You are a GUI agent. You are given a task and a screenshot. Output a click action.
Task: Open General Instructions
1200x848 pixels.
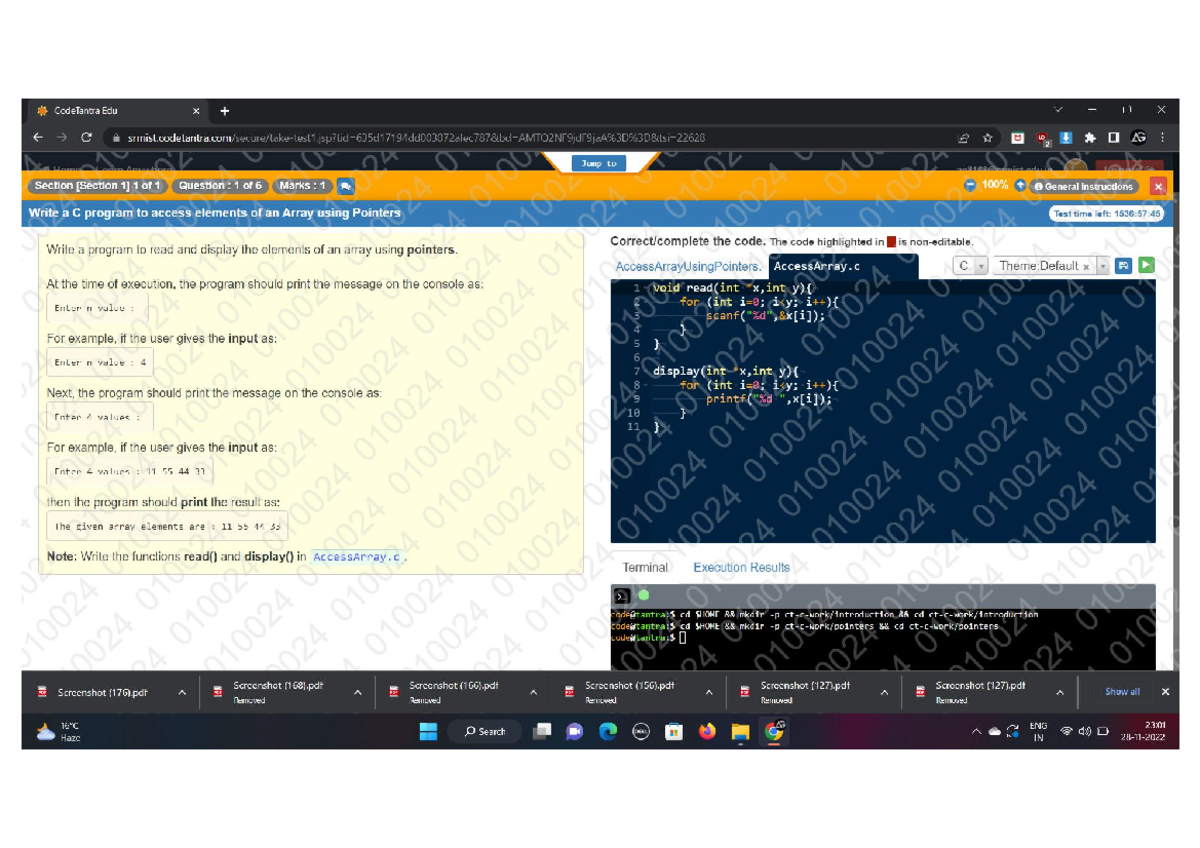point(1084,186)
